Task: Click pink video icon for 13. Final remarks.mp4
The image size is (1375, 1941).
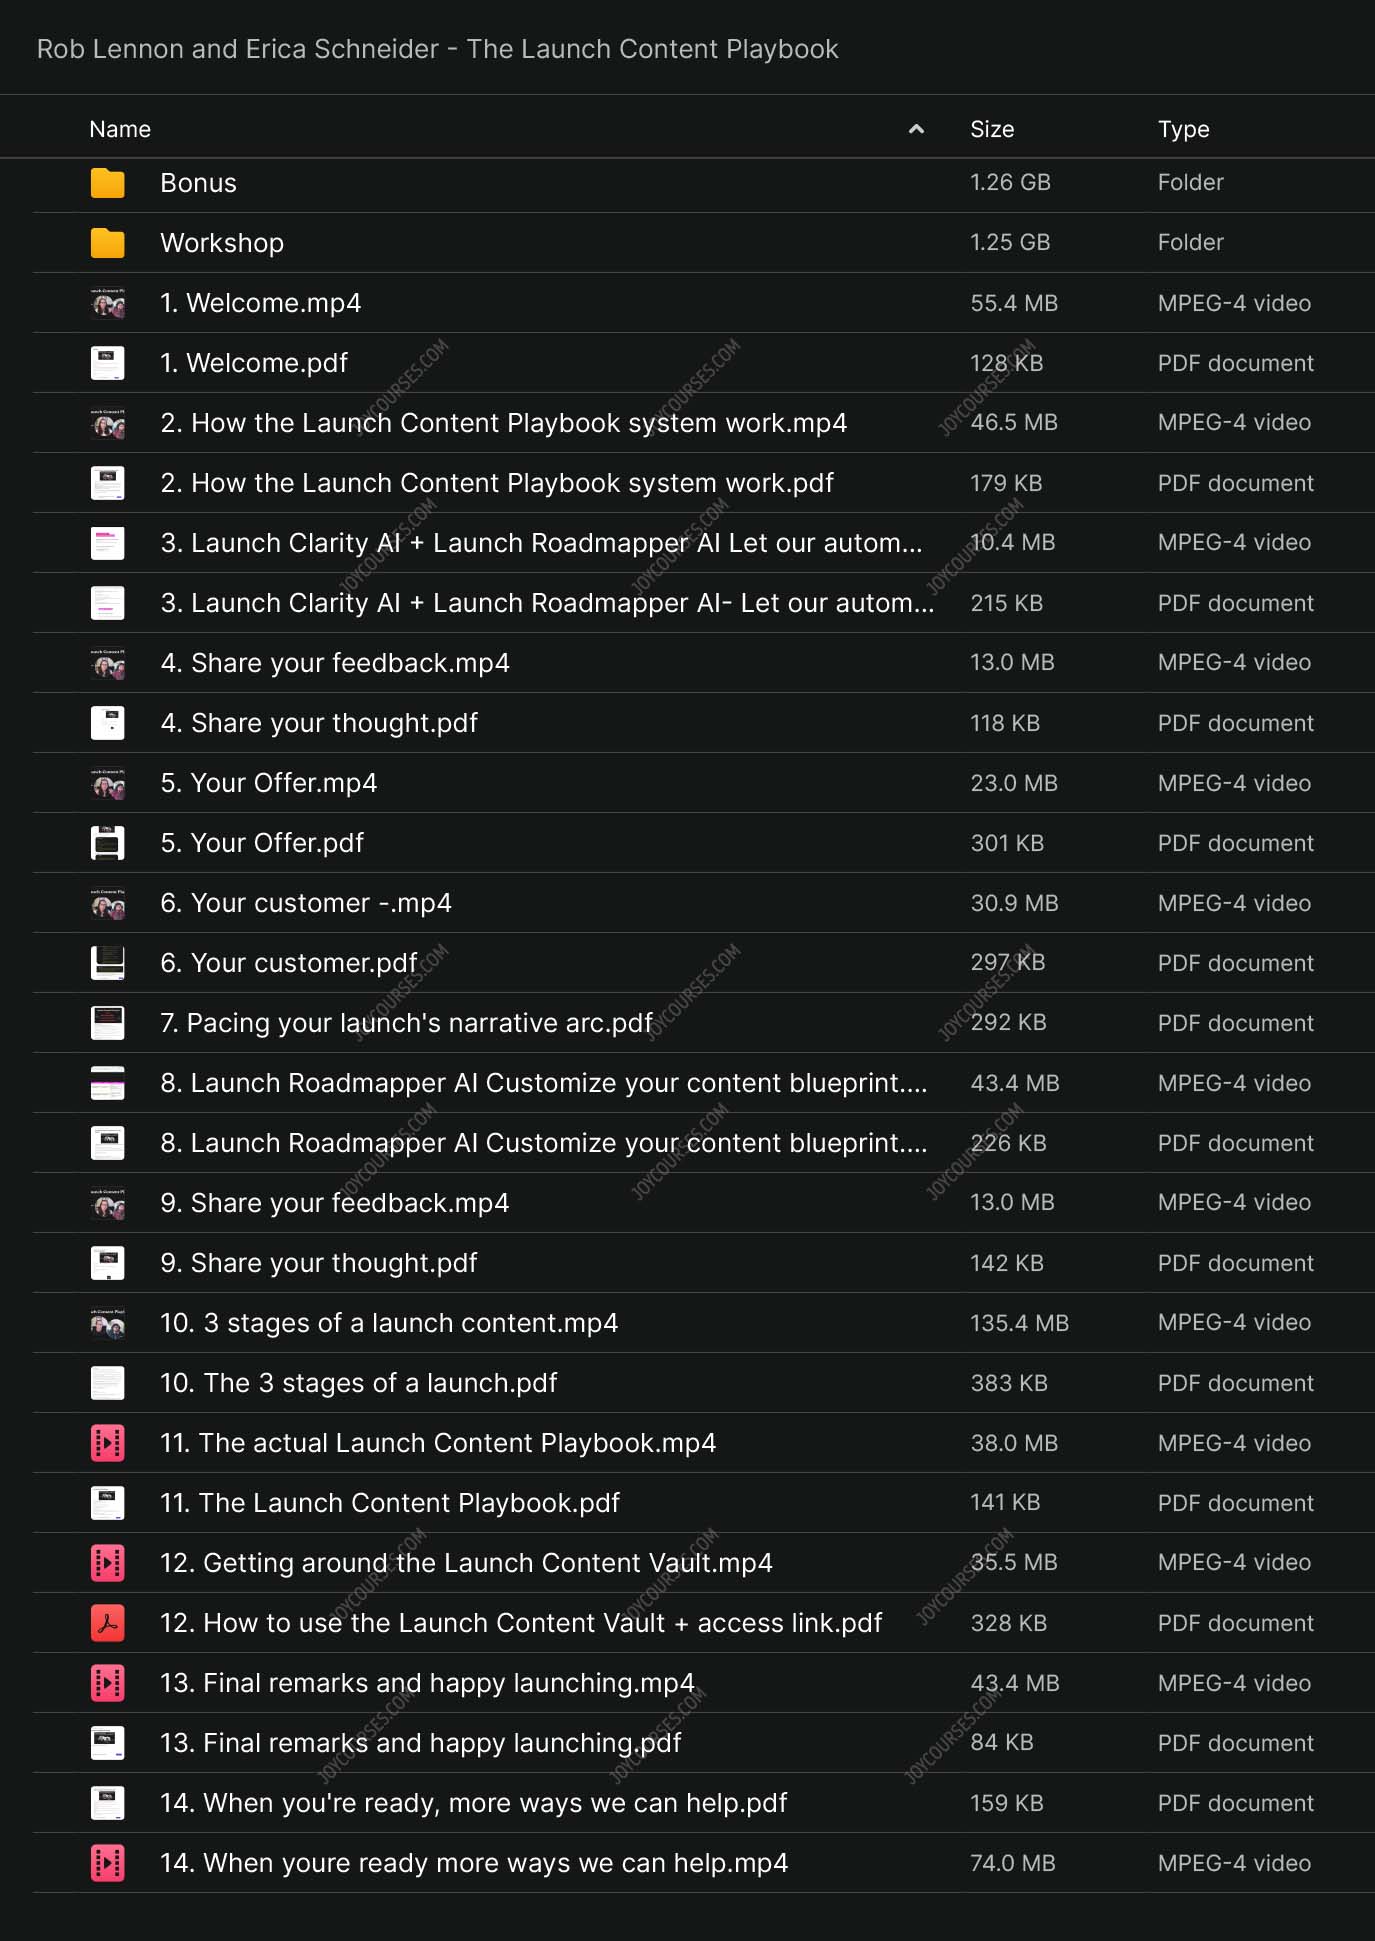Action: pyautogui.click(x=107, y=1683)
